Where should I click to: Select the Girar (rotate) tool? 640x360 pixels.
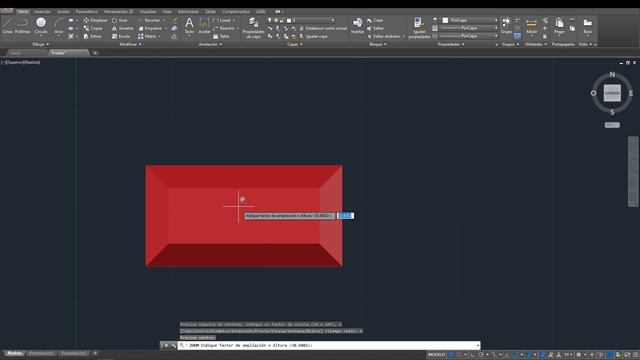[120, 20]
